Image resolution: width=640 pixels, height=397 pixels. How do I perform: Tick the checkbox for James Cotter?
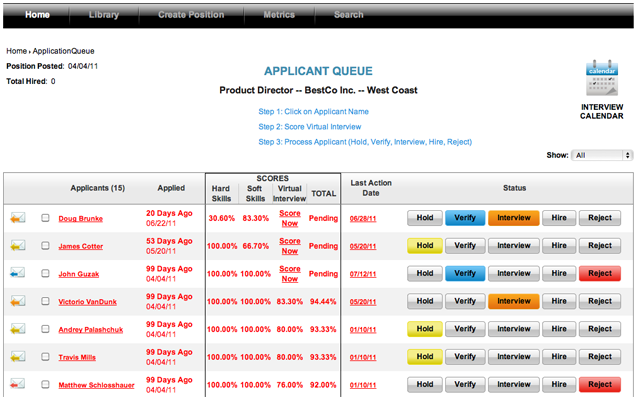pyautogui.click(x=45, y=246)
